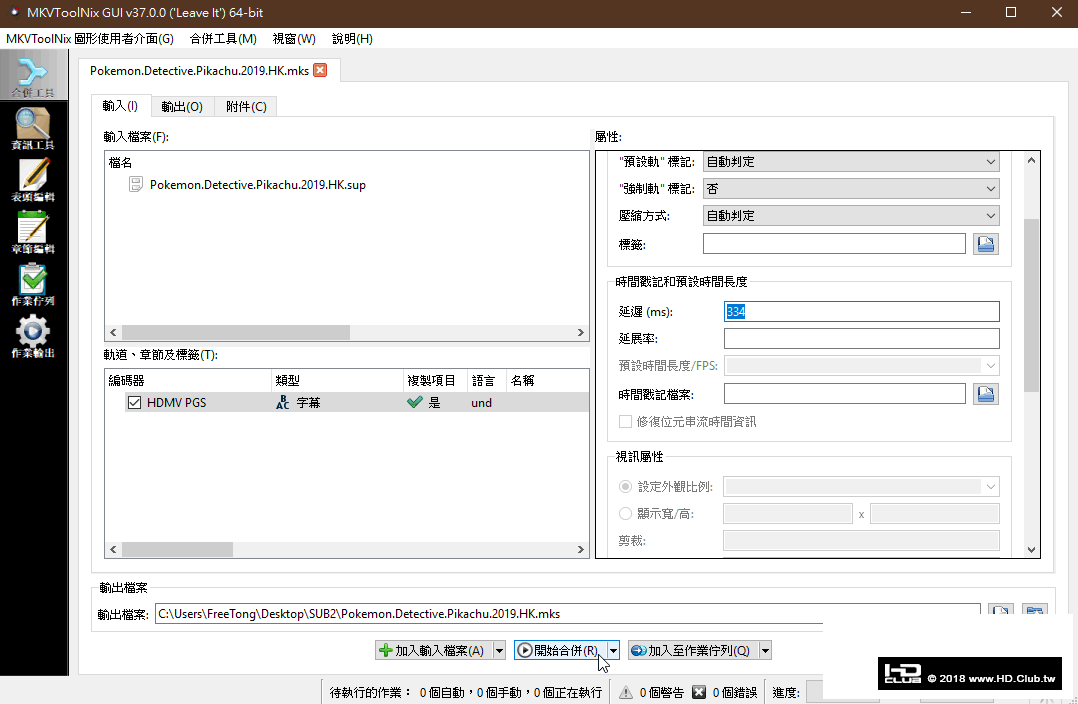Click the 延遲 (ms) input field
The image size is (1078, 704).
tap(861, 311)
